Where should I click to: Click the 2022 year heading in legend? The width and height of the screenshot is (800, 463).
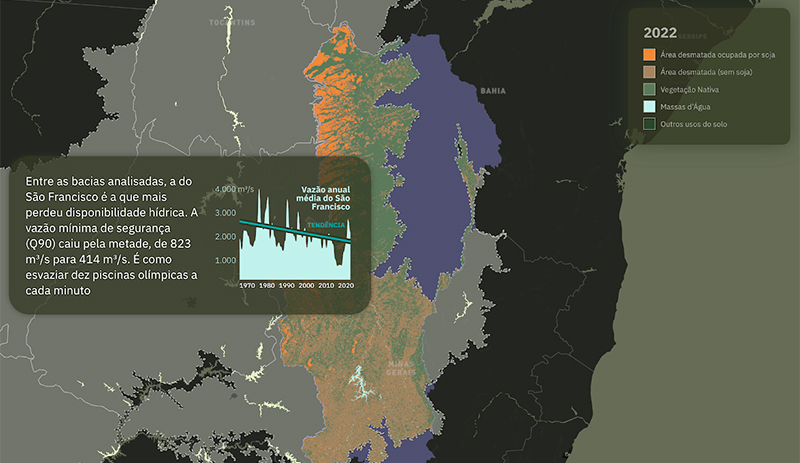(659, 31)
